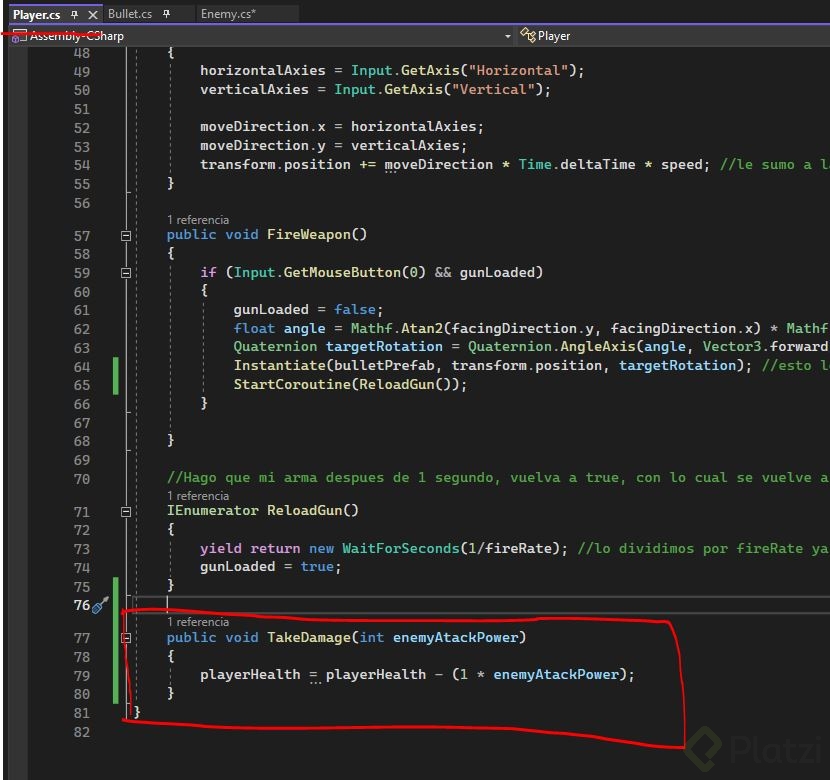
Task: Click on 'verticalAxies' at line 50
Action: [254, 89]
